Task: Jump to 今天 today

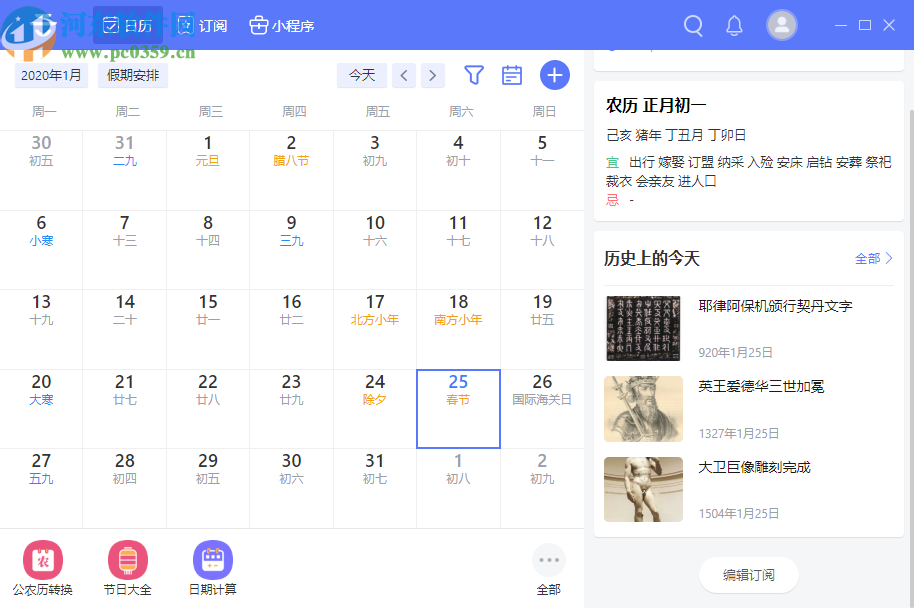Action: pyautogui.click(x=362, y=75)
